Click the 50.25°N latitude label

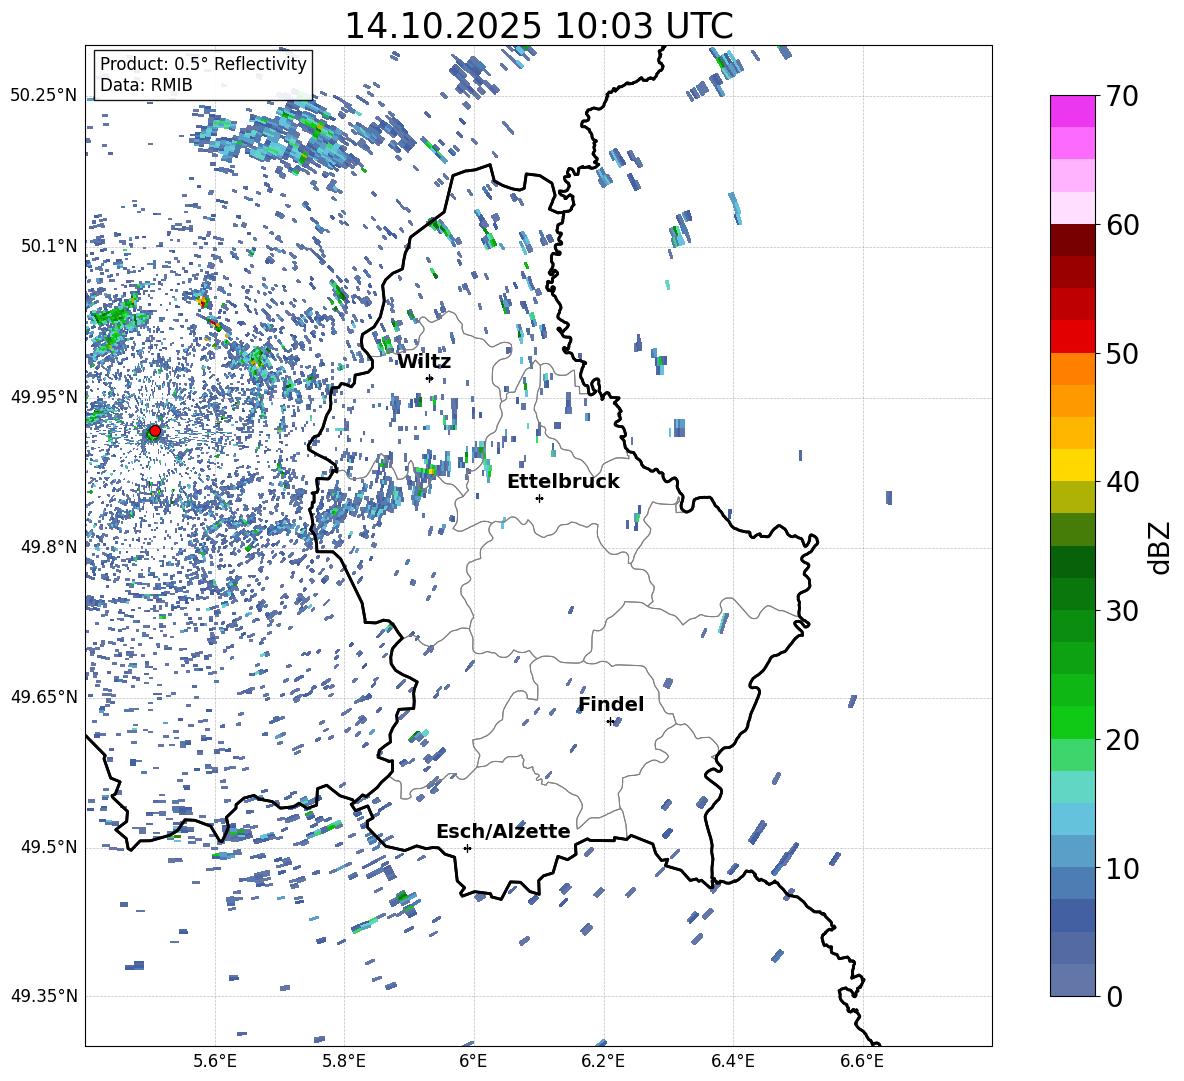44,96
